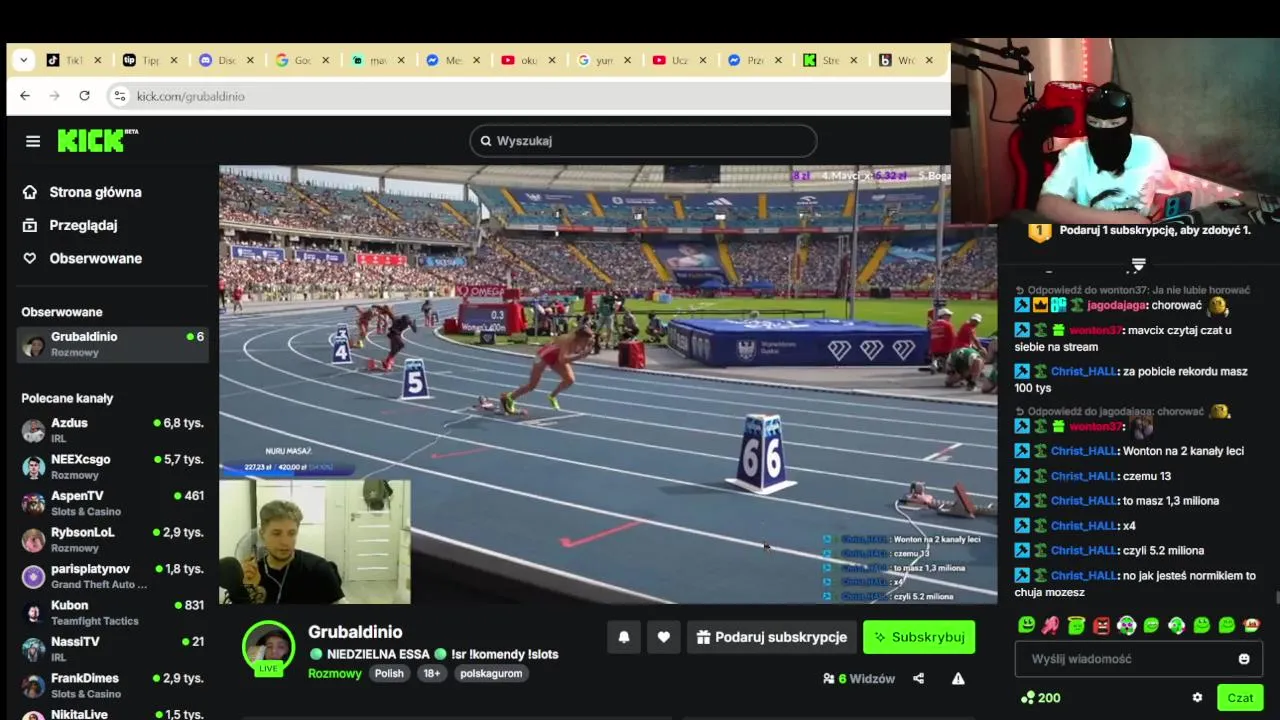Image resolution: width=1280 pixels, height=720 pixels.
Task: Click the Wyszukaj search field
Action: [643, 141]
